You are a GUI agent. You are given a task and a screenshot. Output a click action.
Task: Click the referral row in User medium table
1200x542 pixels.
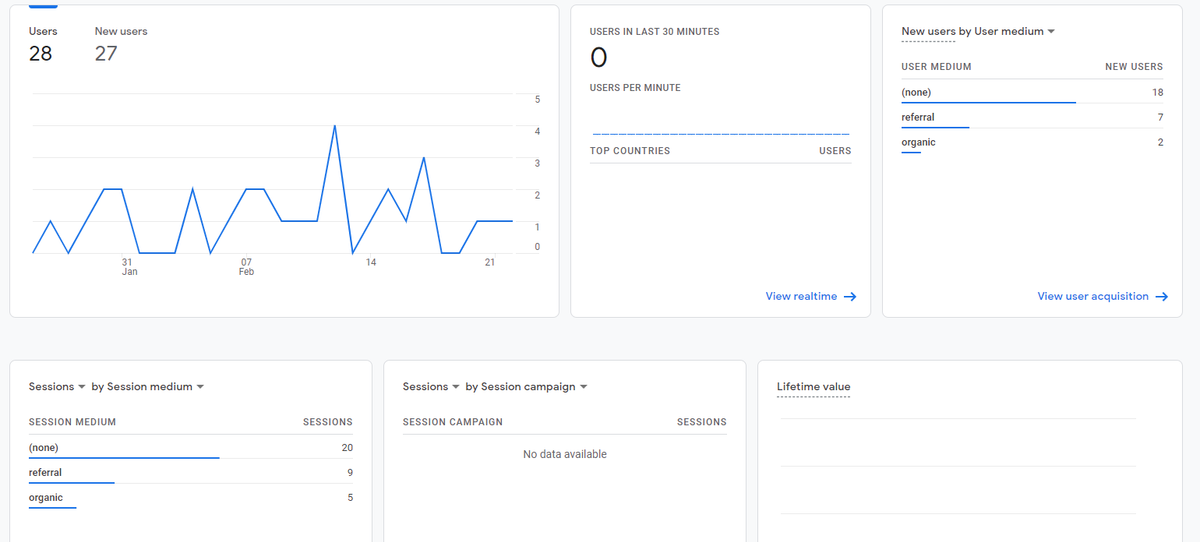[x=1032, y=117]
